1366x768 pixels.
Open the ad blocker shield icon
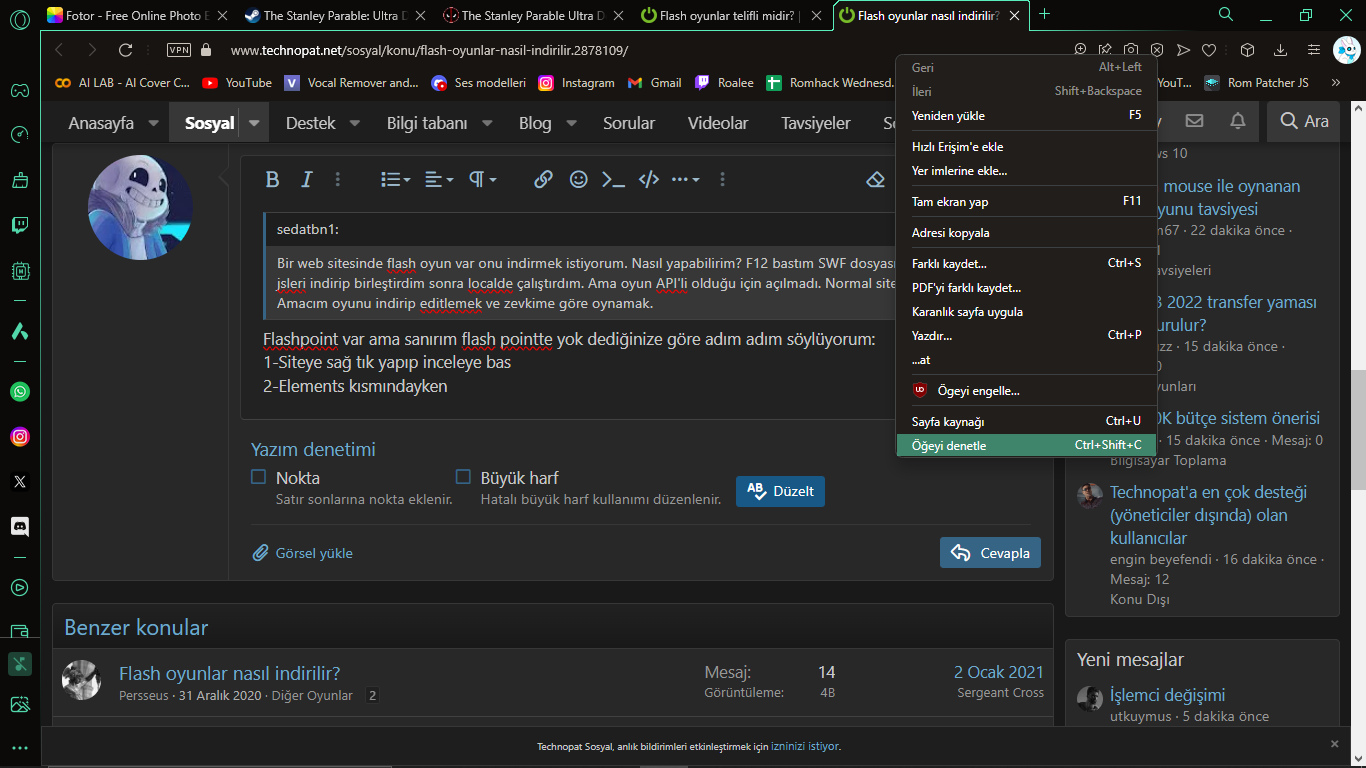(x=1157, y=50)
